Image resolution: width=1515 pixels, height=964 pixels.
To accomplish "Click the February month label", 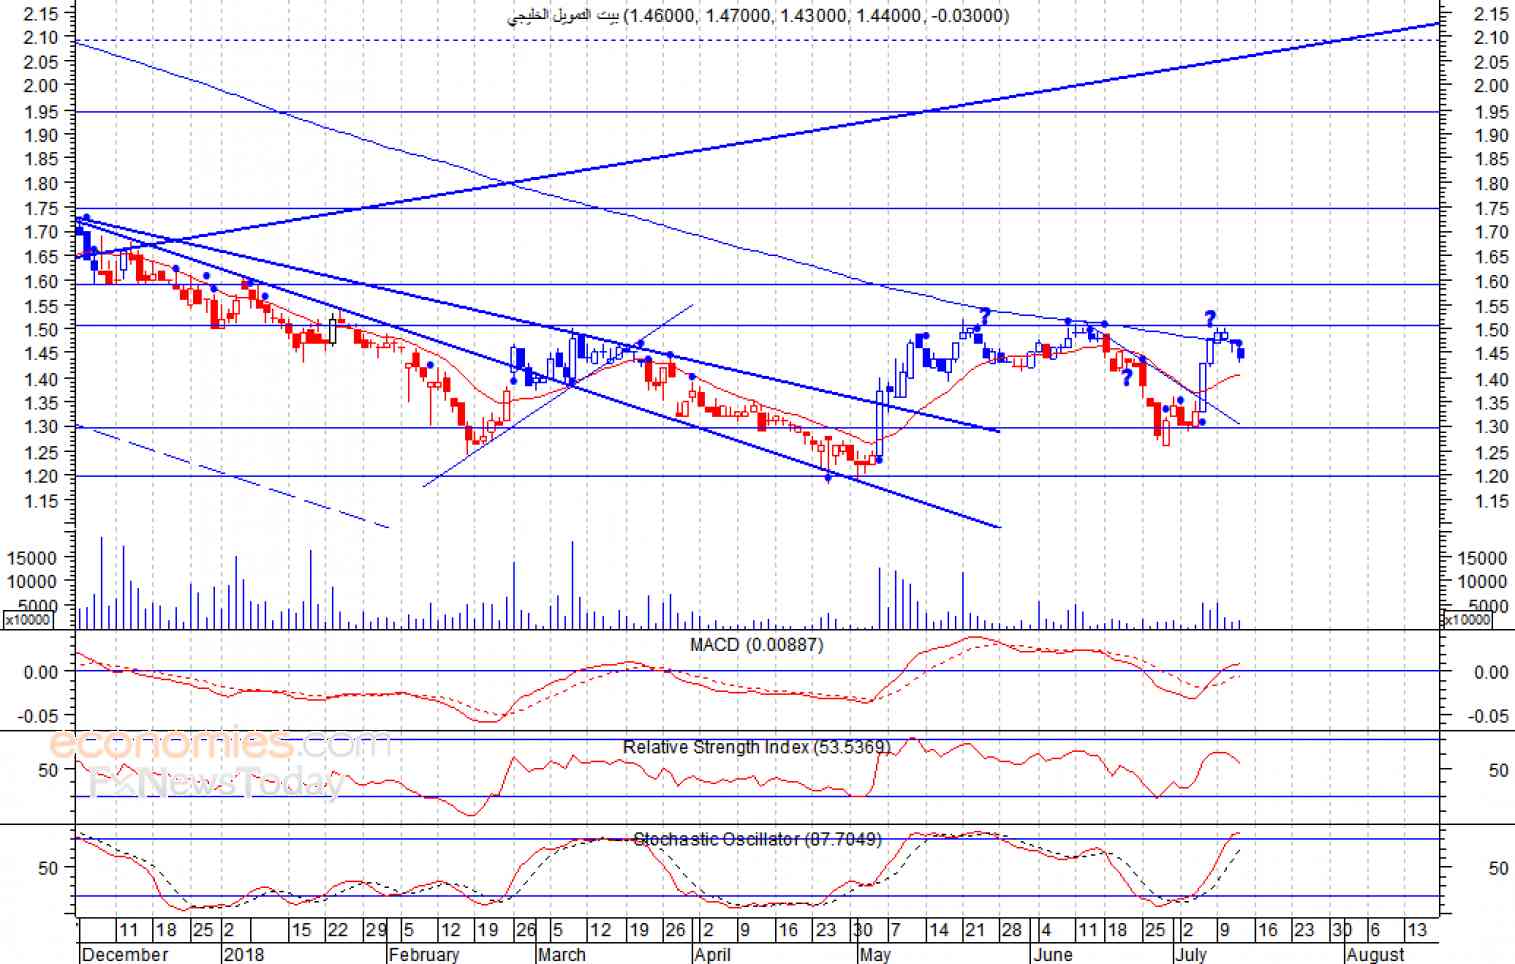I will (423, 954).
